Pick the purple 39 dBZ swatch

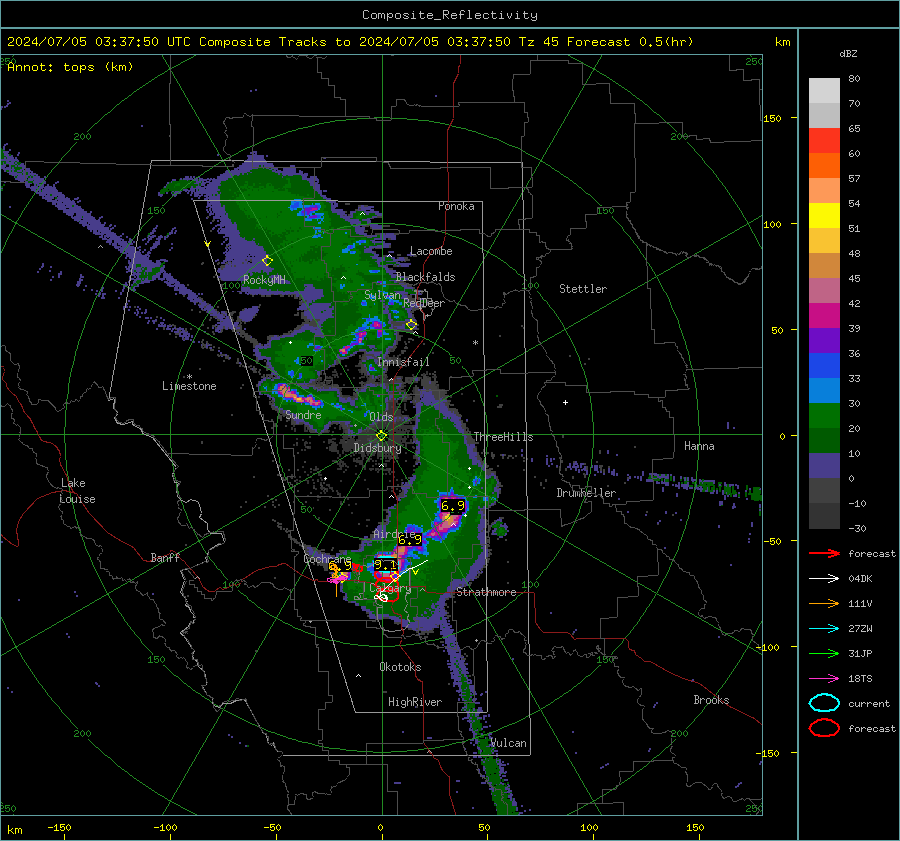[824, 341]
